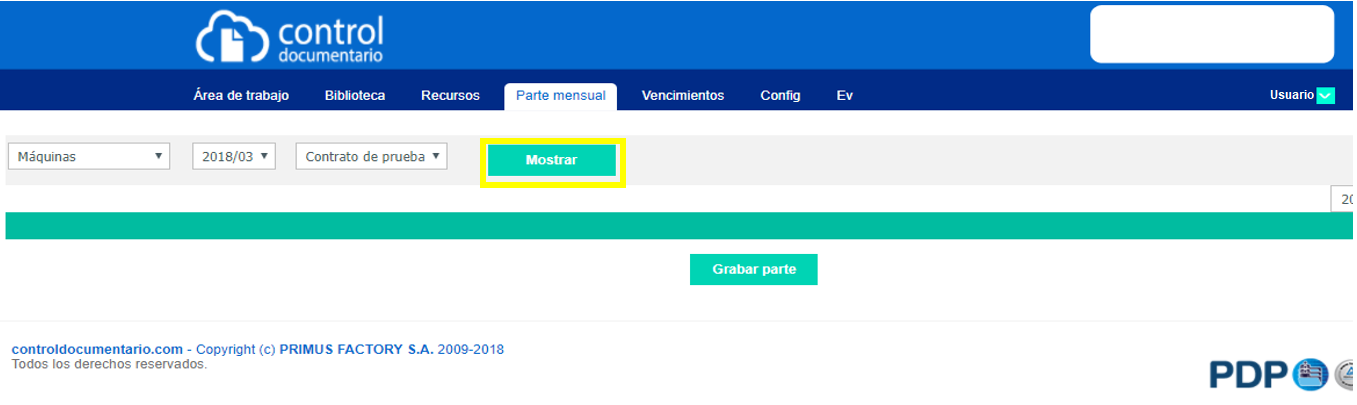This screenshot has height=405, width=1357.
Task: Go to Área de trabajo tab
Action: 241,96
